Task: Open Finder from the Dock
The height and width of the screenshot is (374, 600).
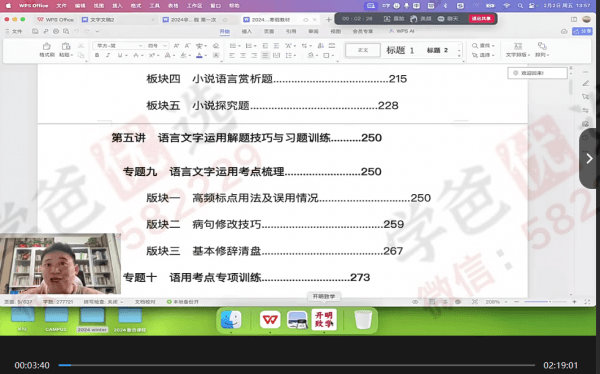Action: [231, 319]
